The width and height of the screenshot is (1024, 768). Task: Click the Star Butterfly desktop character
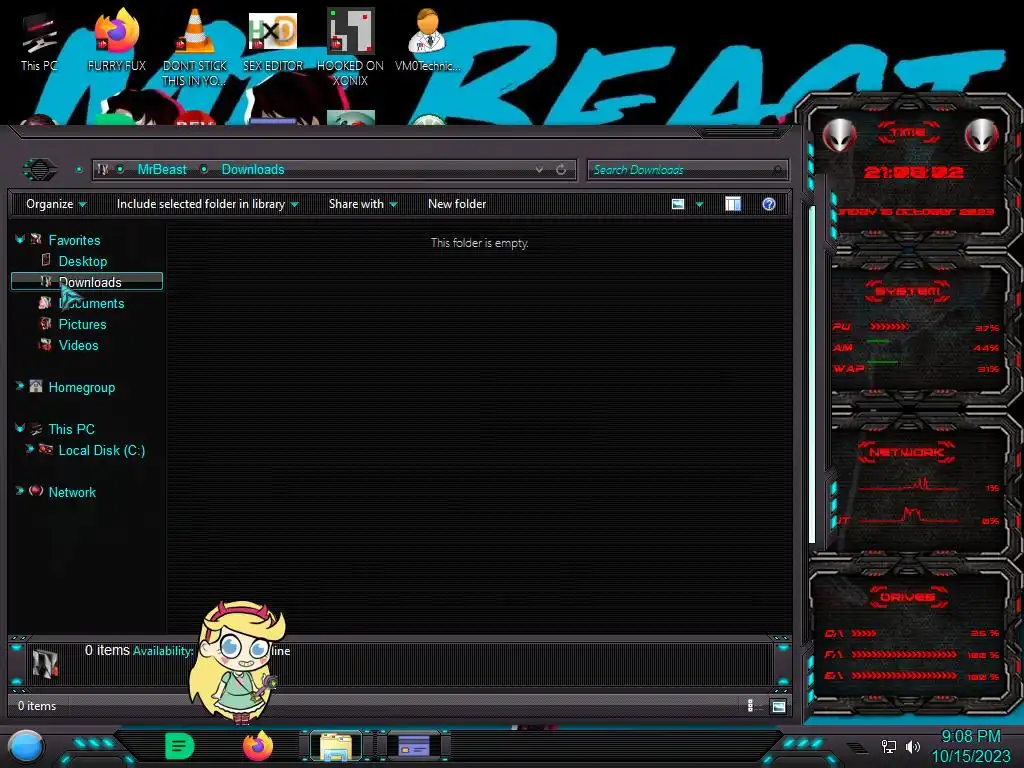click(236, 661)
